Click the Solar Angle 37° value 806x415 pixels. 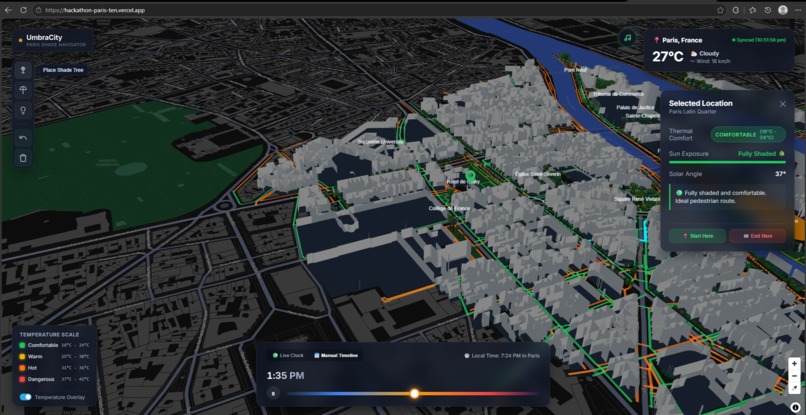pos(780,174)
